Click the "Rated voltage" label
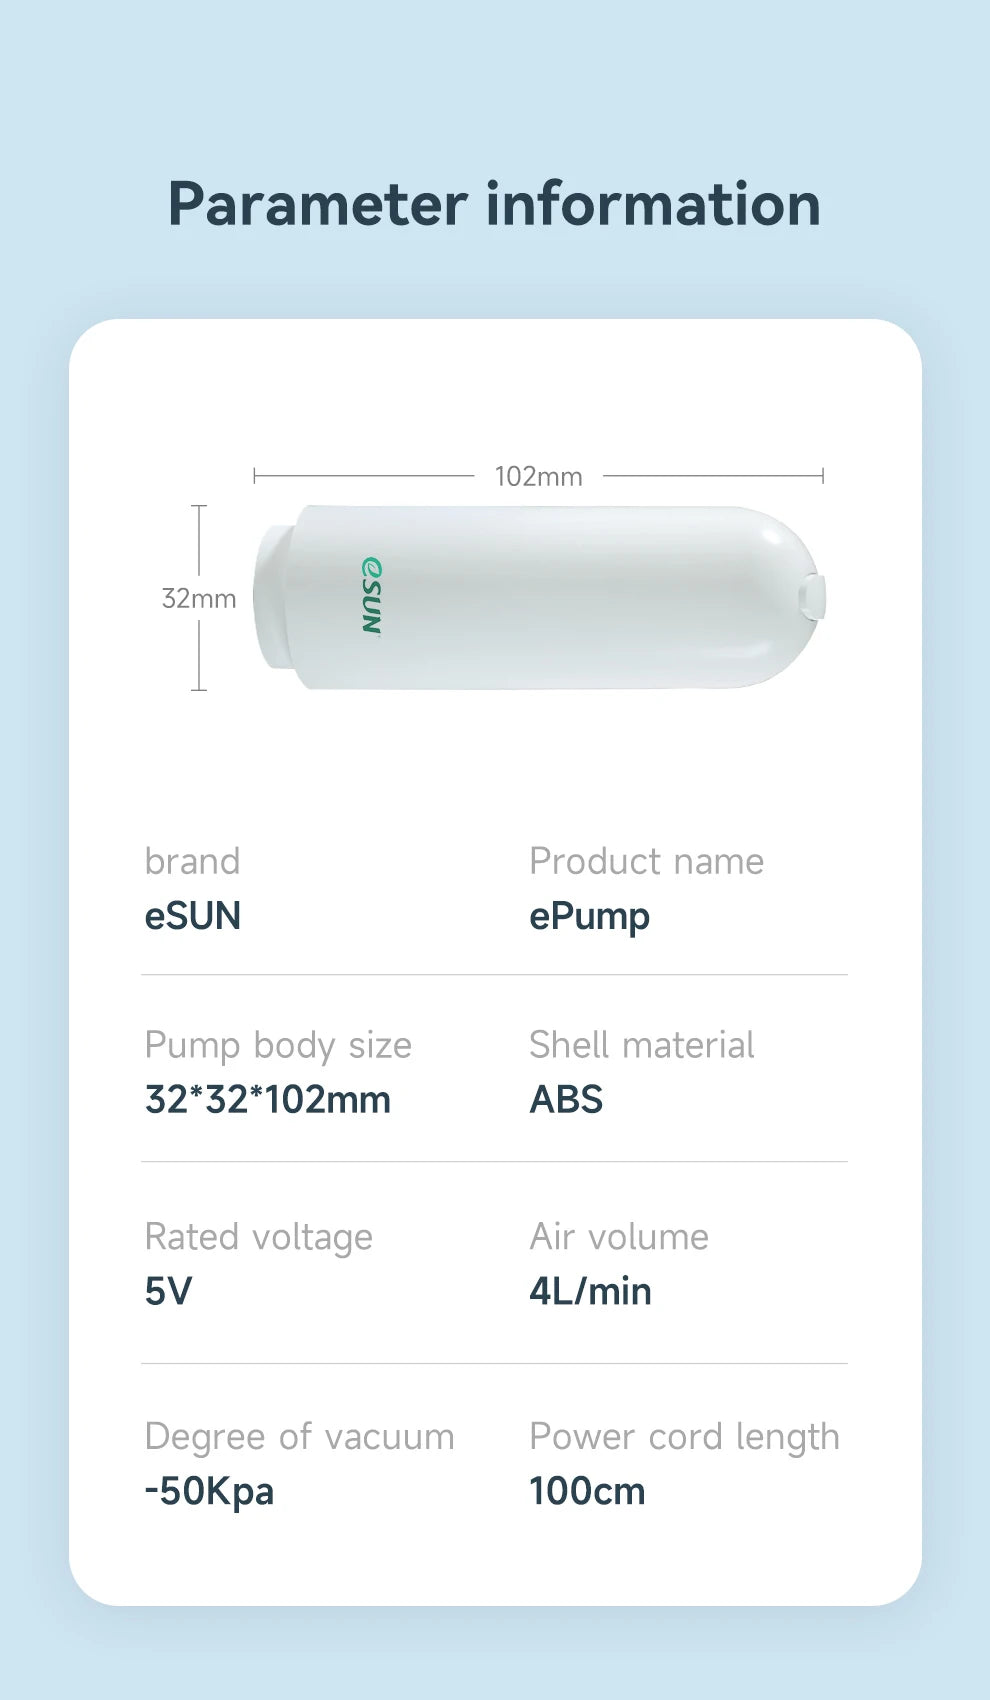Image resolution: width=990 pixels, height=1700 pixels. tap(258, 1237)
